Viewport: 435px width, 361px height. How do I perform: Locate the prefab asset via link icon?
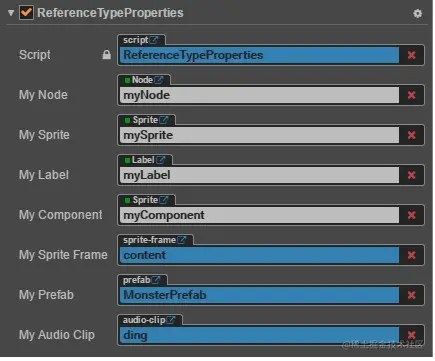click(156, 280)
